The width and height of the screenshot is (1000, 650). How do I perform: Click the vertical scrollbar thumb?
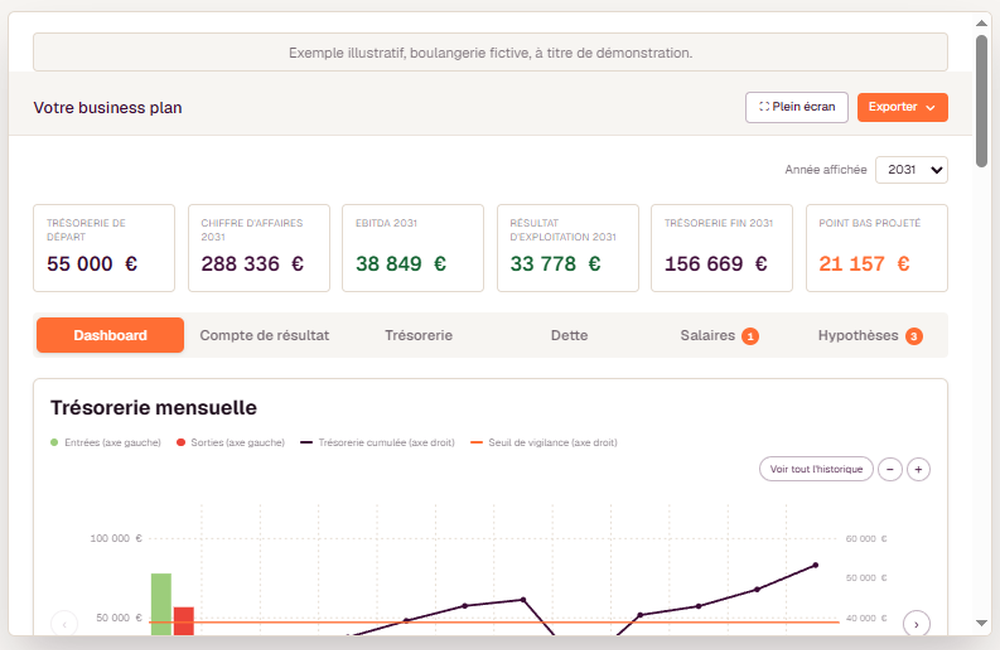pyautogui.click(x=982, y=101)
